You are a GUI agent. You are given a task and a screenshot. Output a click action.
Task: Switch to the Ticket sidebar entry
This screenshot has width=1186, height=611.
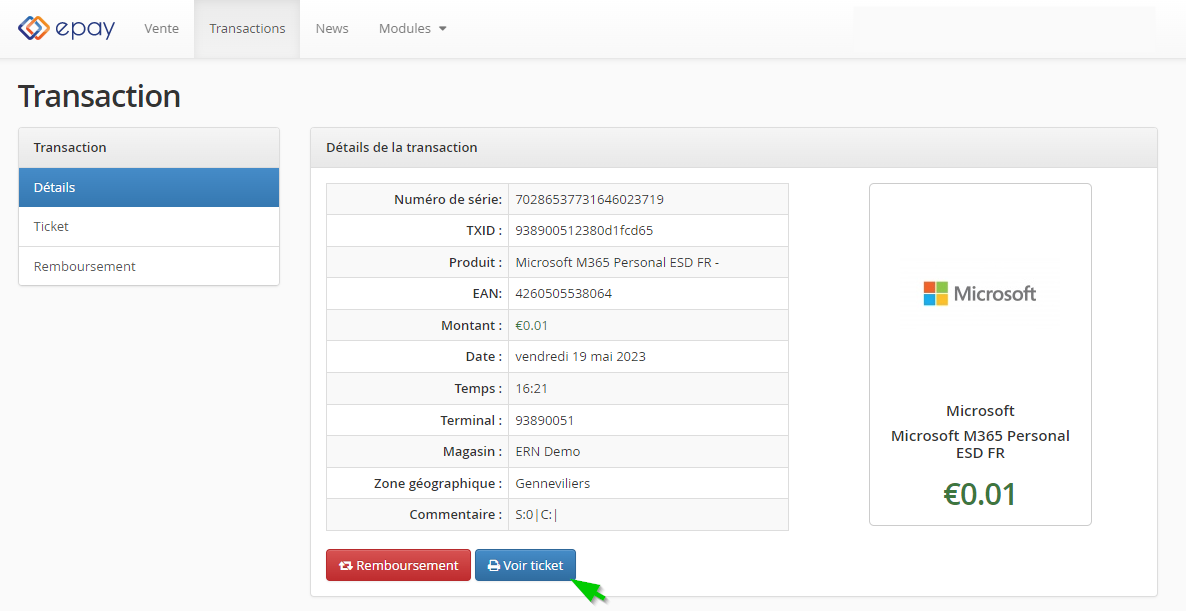(149, 227)
